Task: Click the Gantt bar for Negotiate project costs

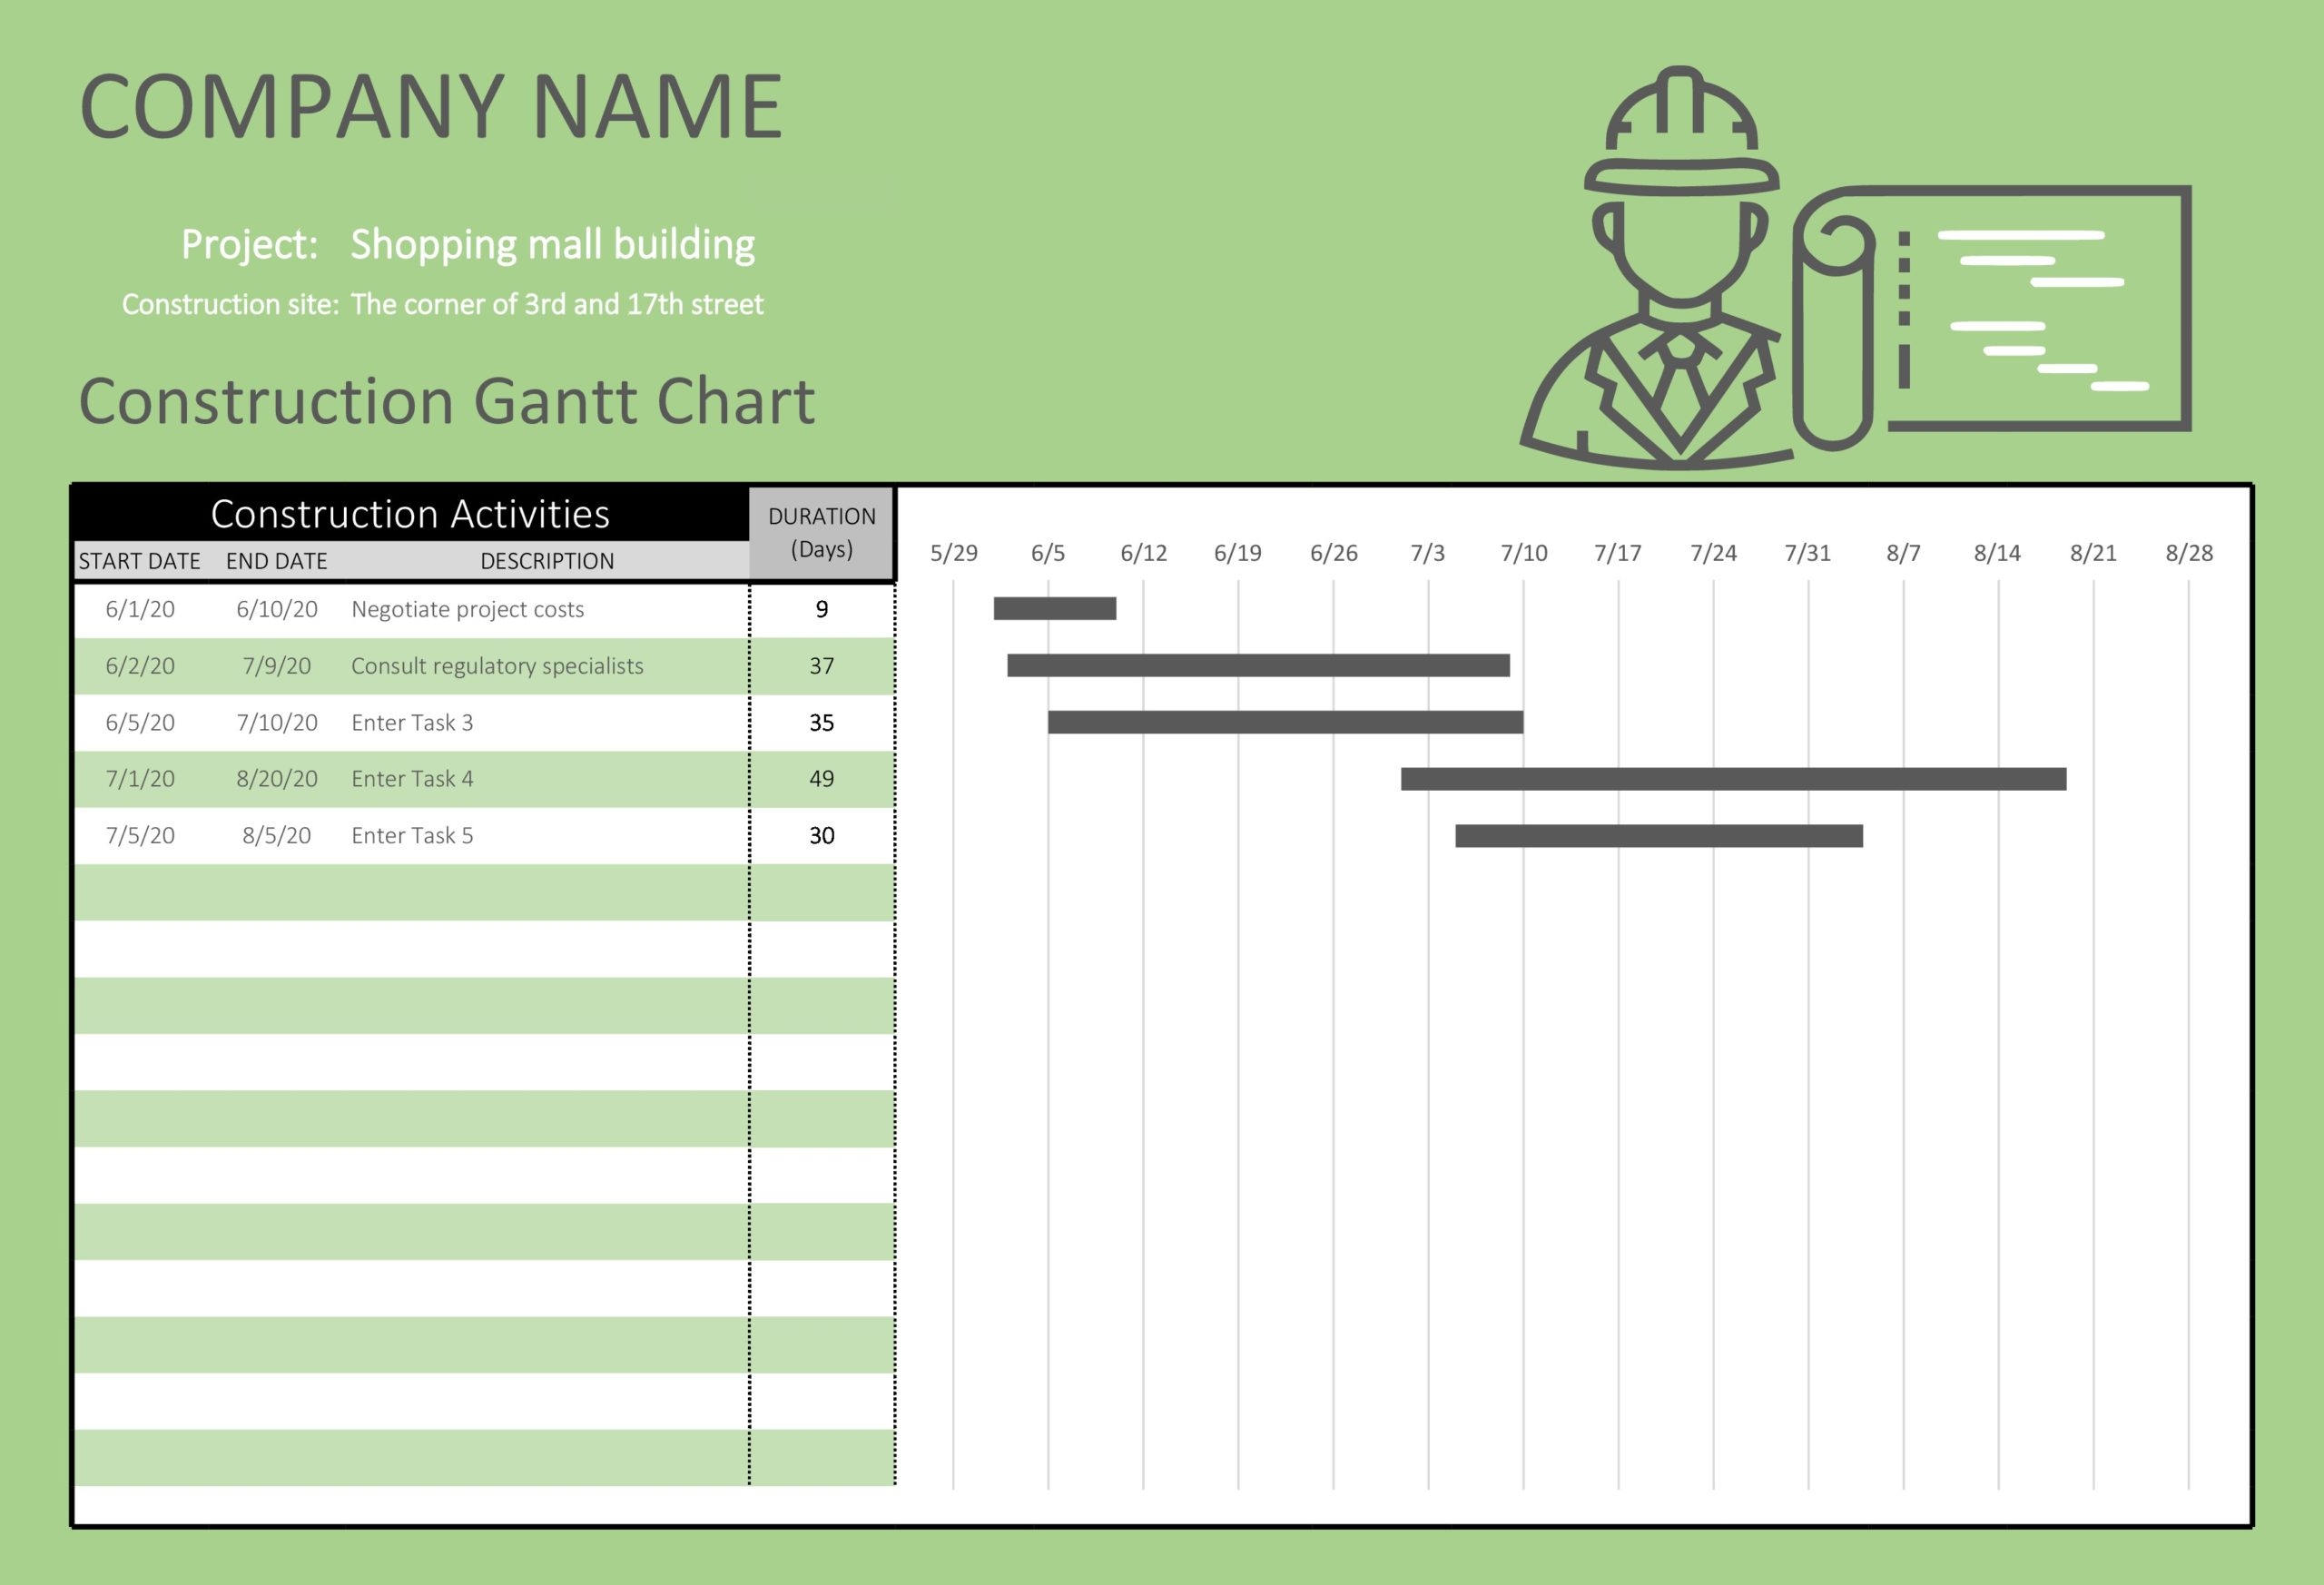Action: [1053, 608]
